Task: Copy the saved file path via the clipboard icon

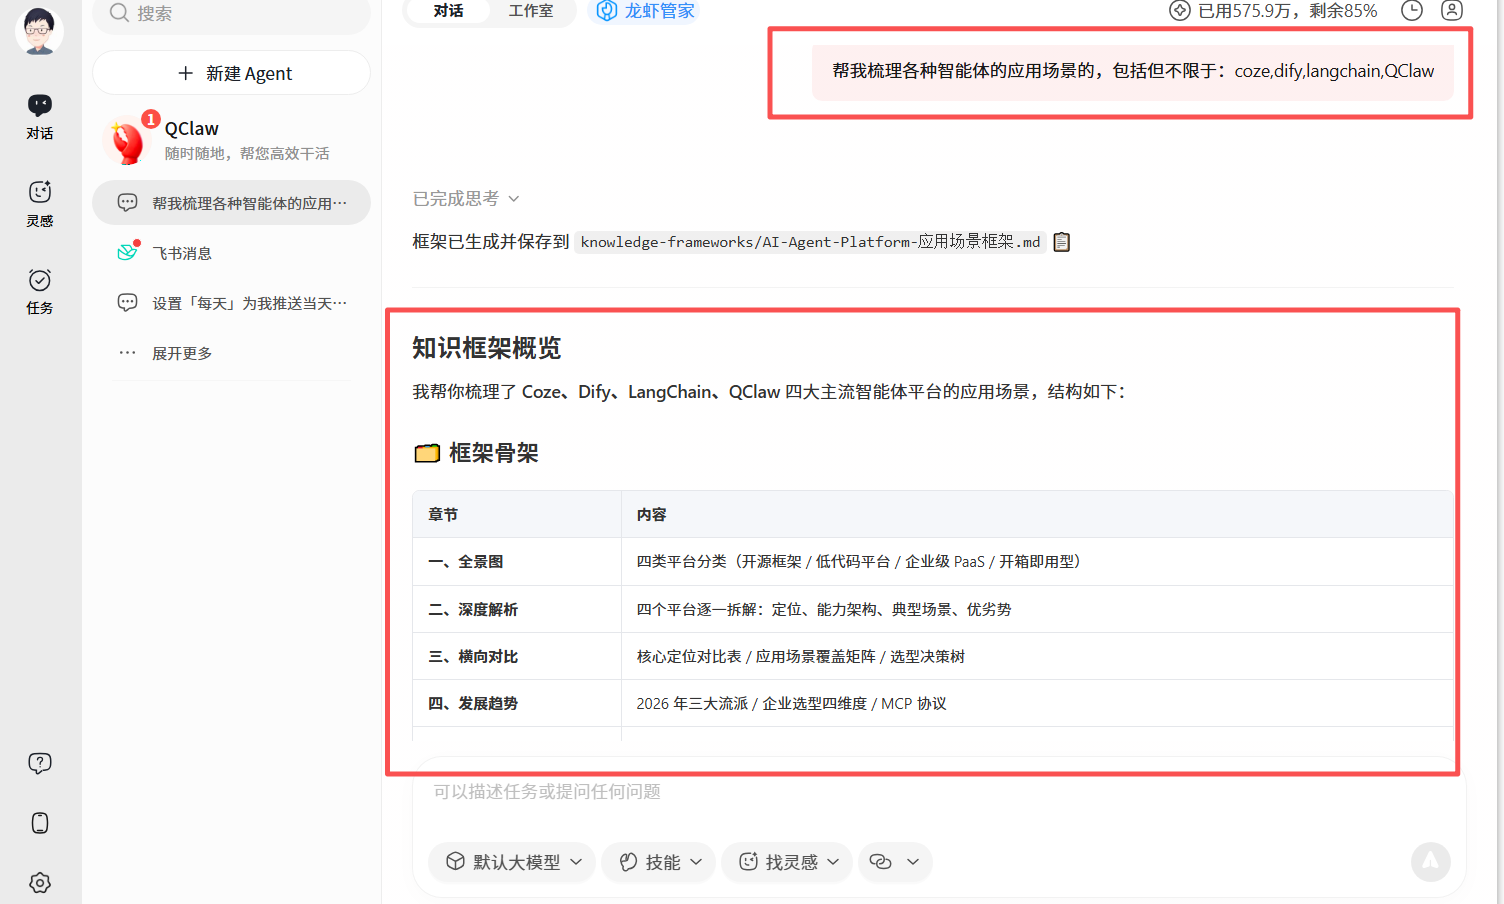Action: [1062, 242]
